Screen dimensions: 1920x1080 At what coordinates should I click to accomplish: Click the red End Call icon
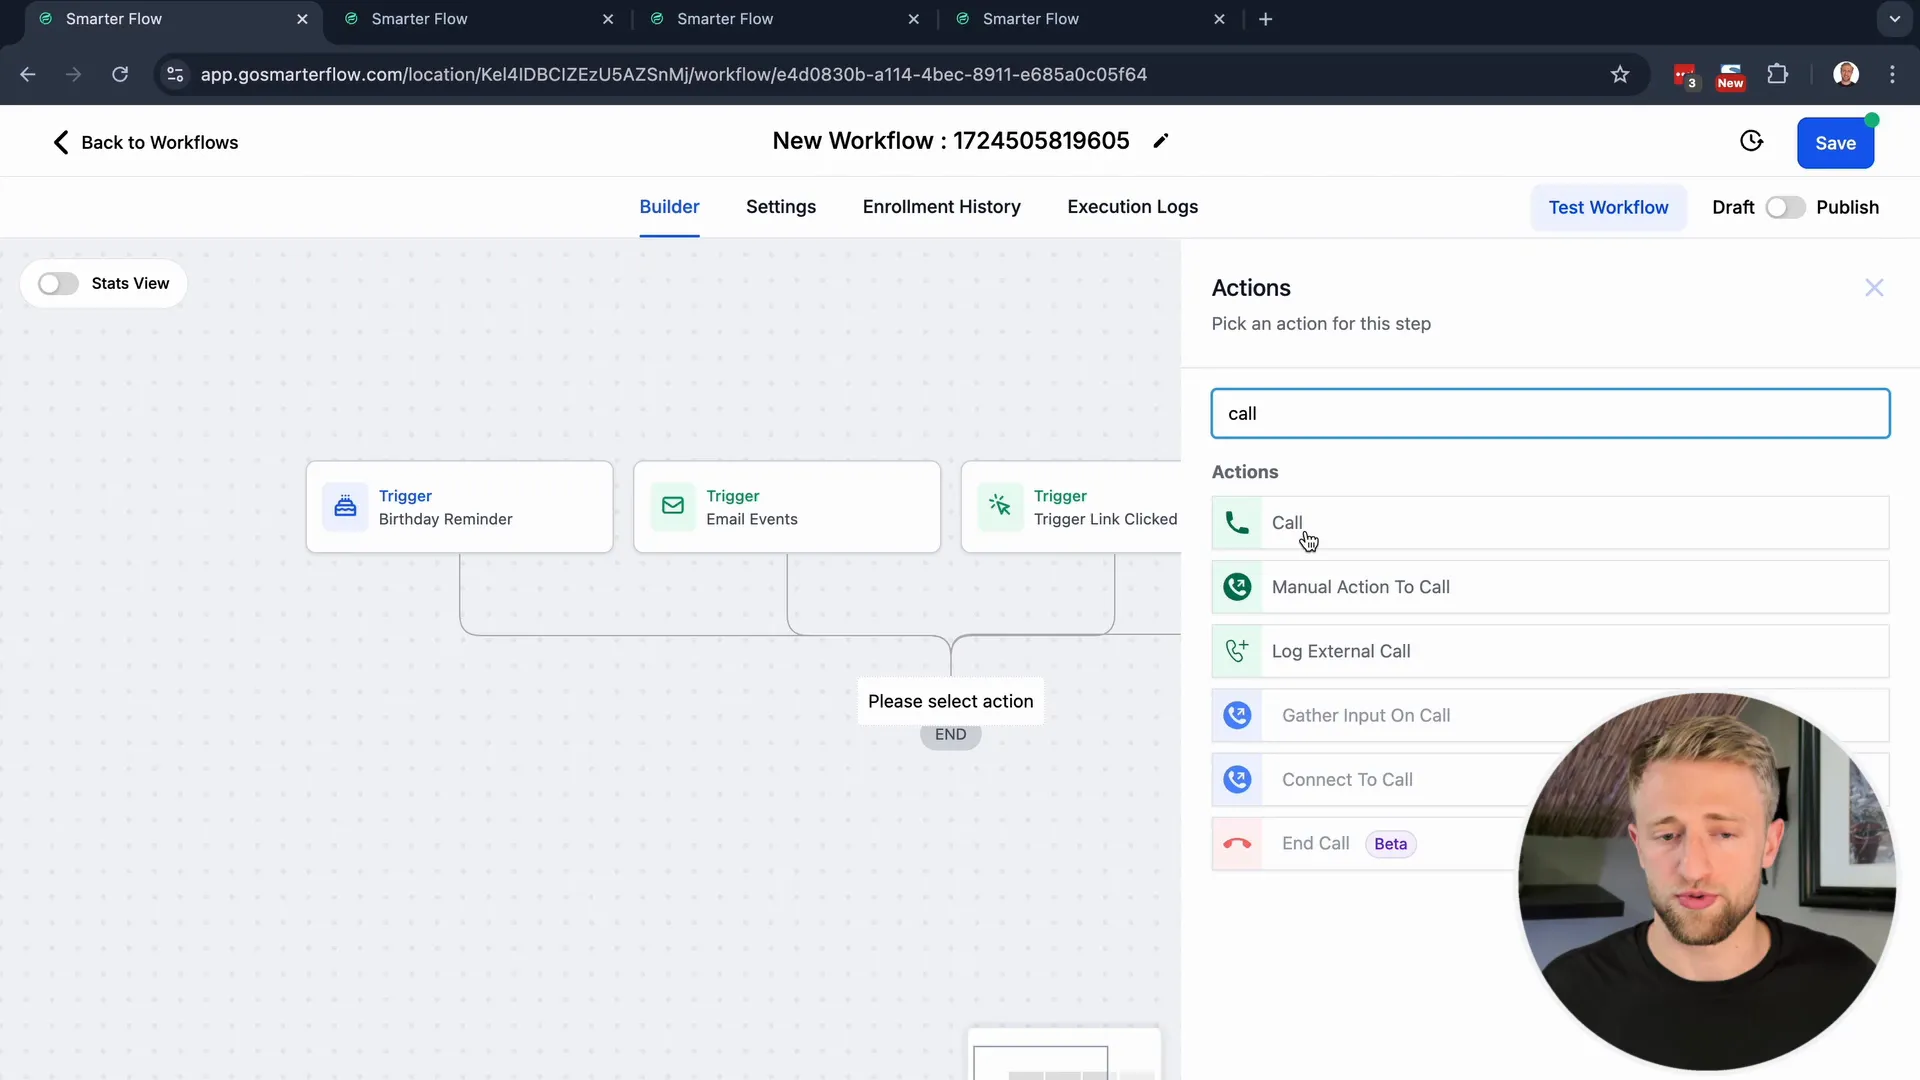1237,843
